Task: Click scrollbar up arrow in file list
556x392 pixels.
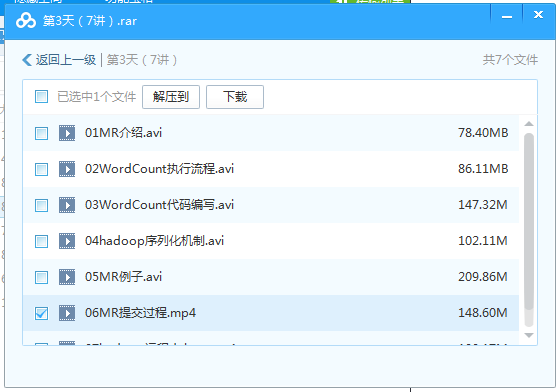Action: [x=529, y=124]
